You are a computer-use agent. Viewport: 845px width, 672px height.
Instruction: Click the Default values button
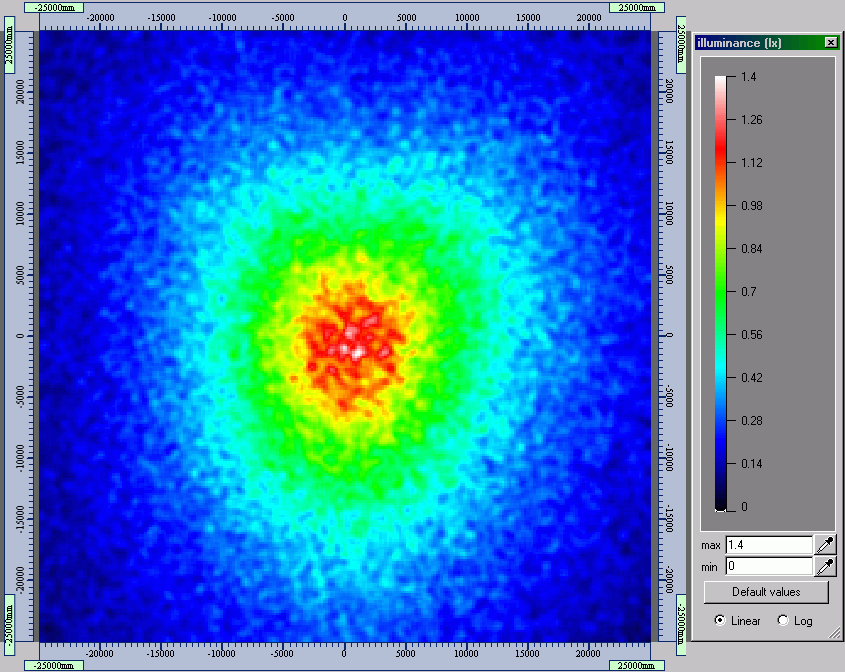click(766, 592)
